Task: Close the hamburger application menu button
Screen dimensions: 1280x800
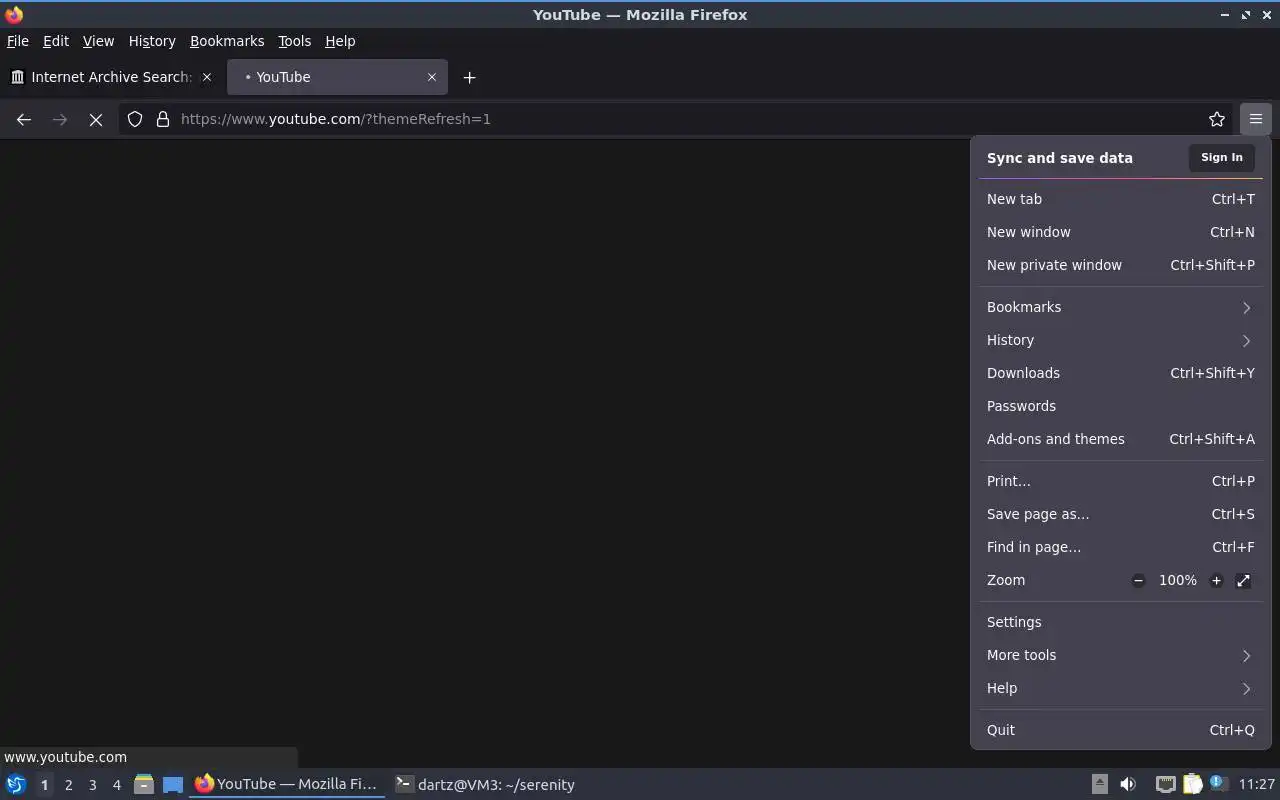Action: pyautogui.click(x=1256, y=119)
